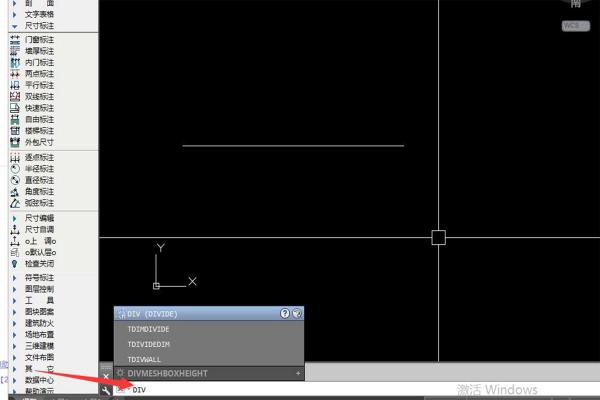Click the 外包尺寸 outer dimension tool

38,142
